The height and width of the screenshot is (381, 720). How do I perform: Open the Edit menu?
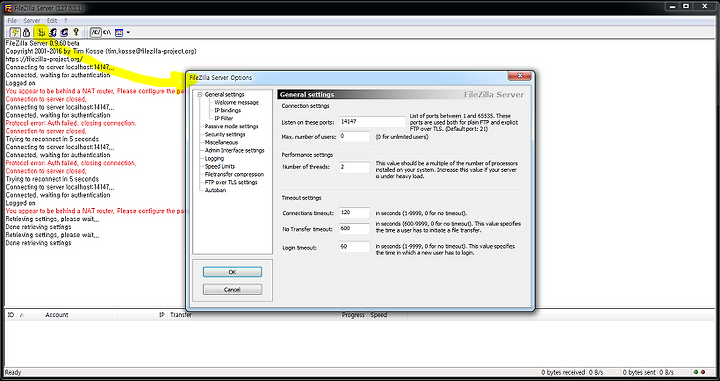tap(52, 21)
